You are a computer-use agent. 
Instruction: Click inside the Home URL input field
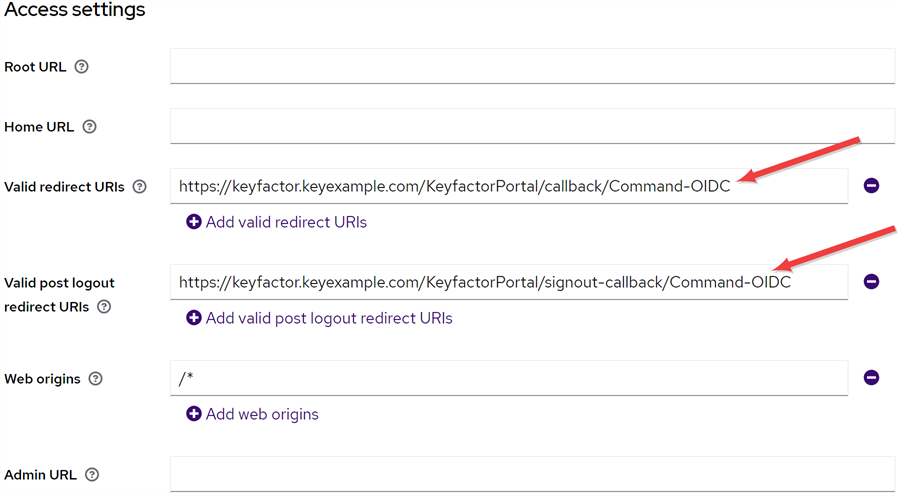tap(531, 126)
